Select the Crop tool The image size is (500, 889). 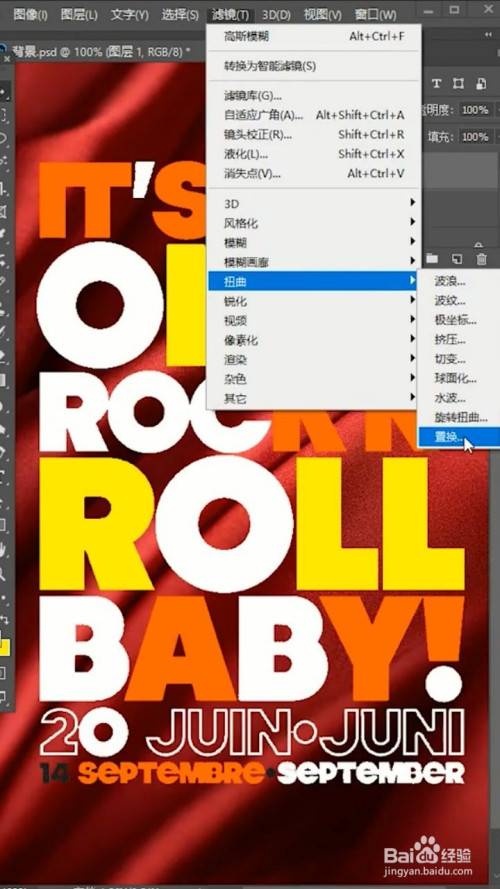(3, 188)
